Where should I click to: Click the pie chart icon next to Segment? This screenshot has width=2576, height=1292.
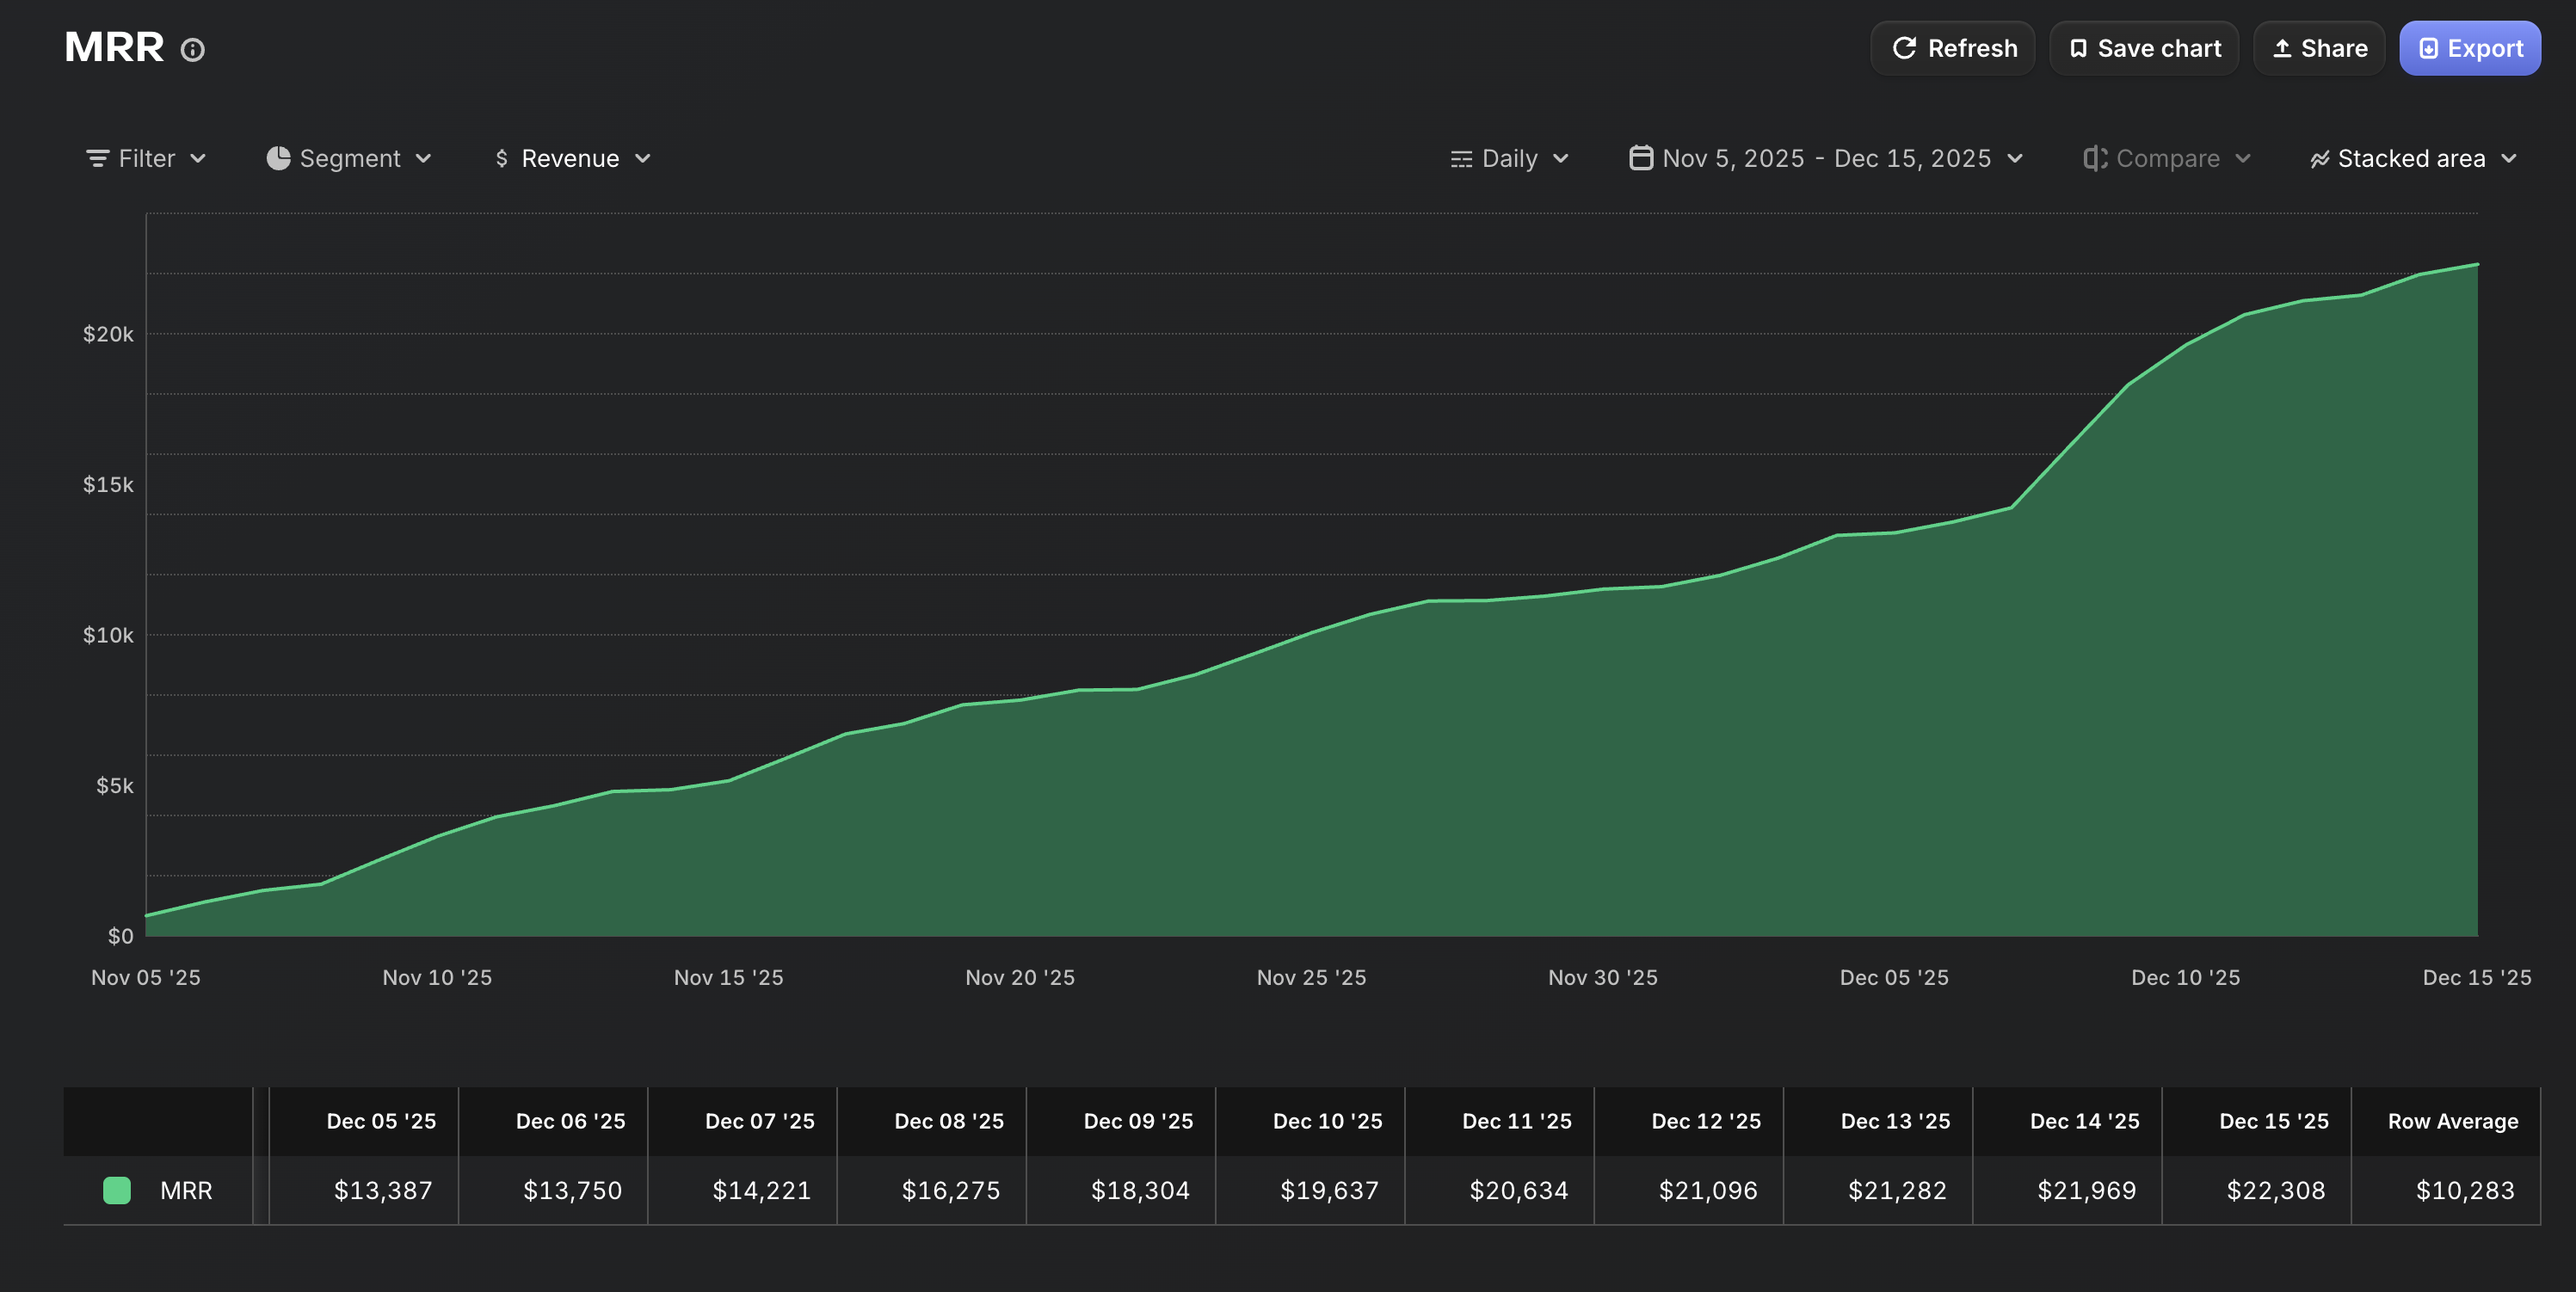tap(277, 158)
